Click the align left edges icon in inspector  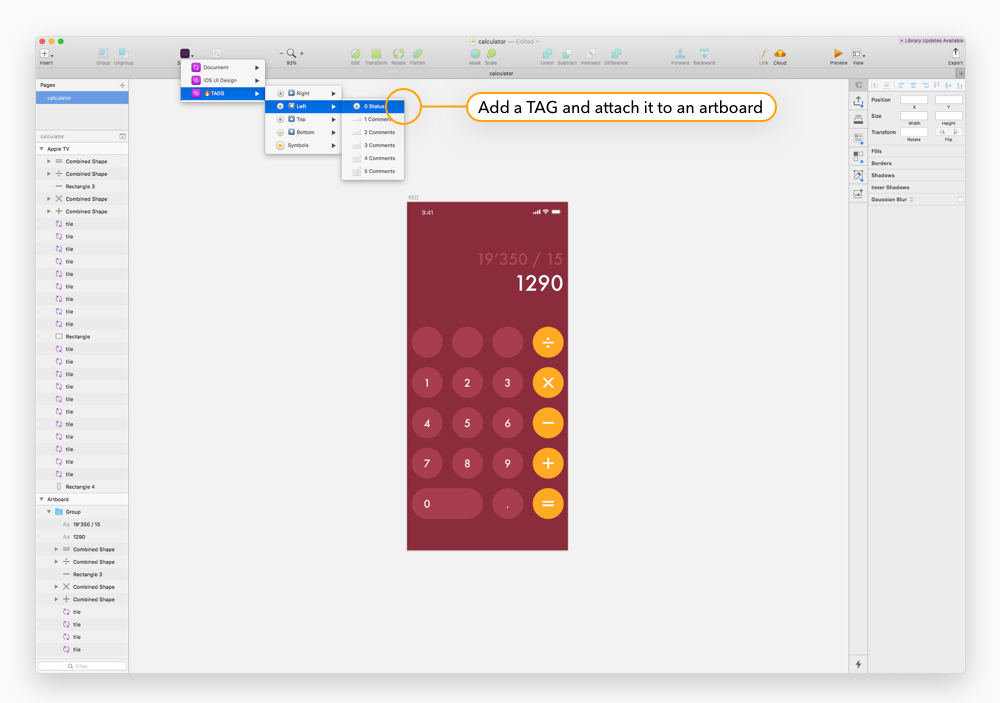click(901, 85)
